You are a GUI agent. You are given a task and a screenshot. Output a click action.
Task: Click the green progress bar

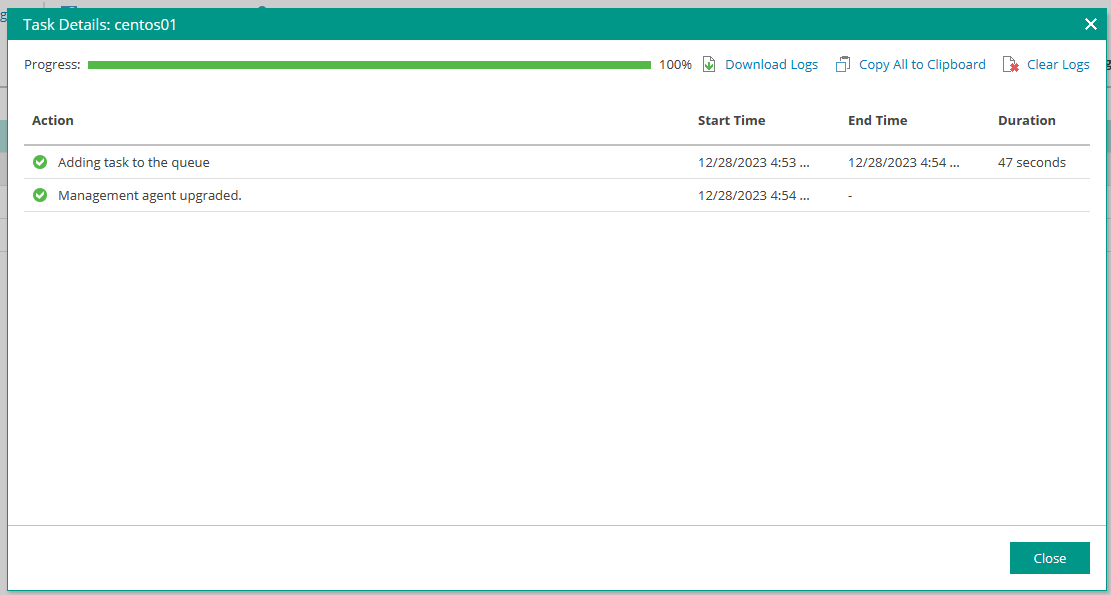pyautogui.click(x=369, y=65)
